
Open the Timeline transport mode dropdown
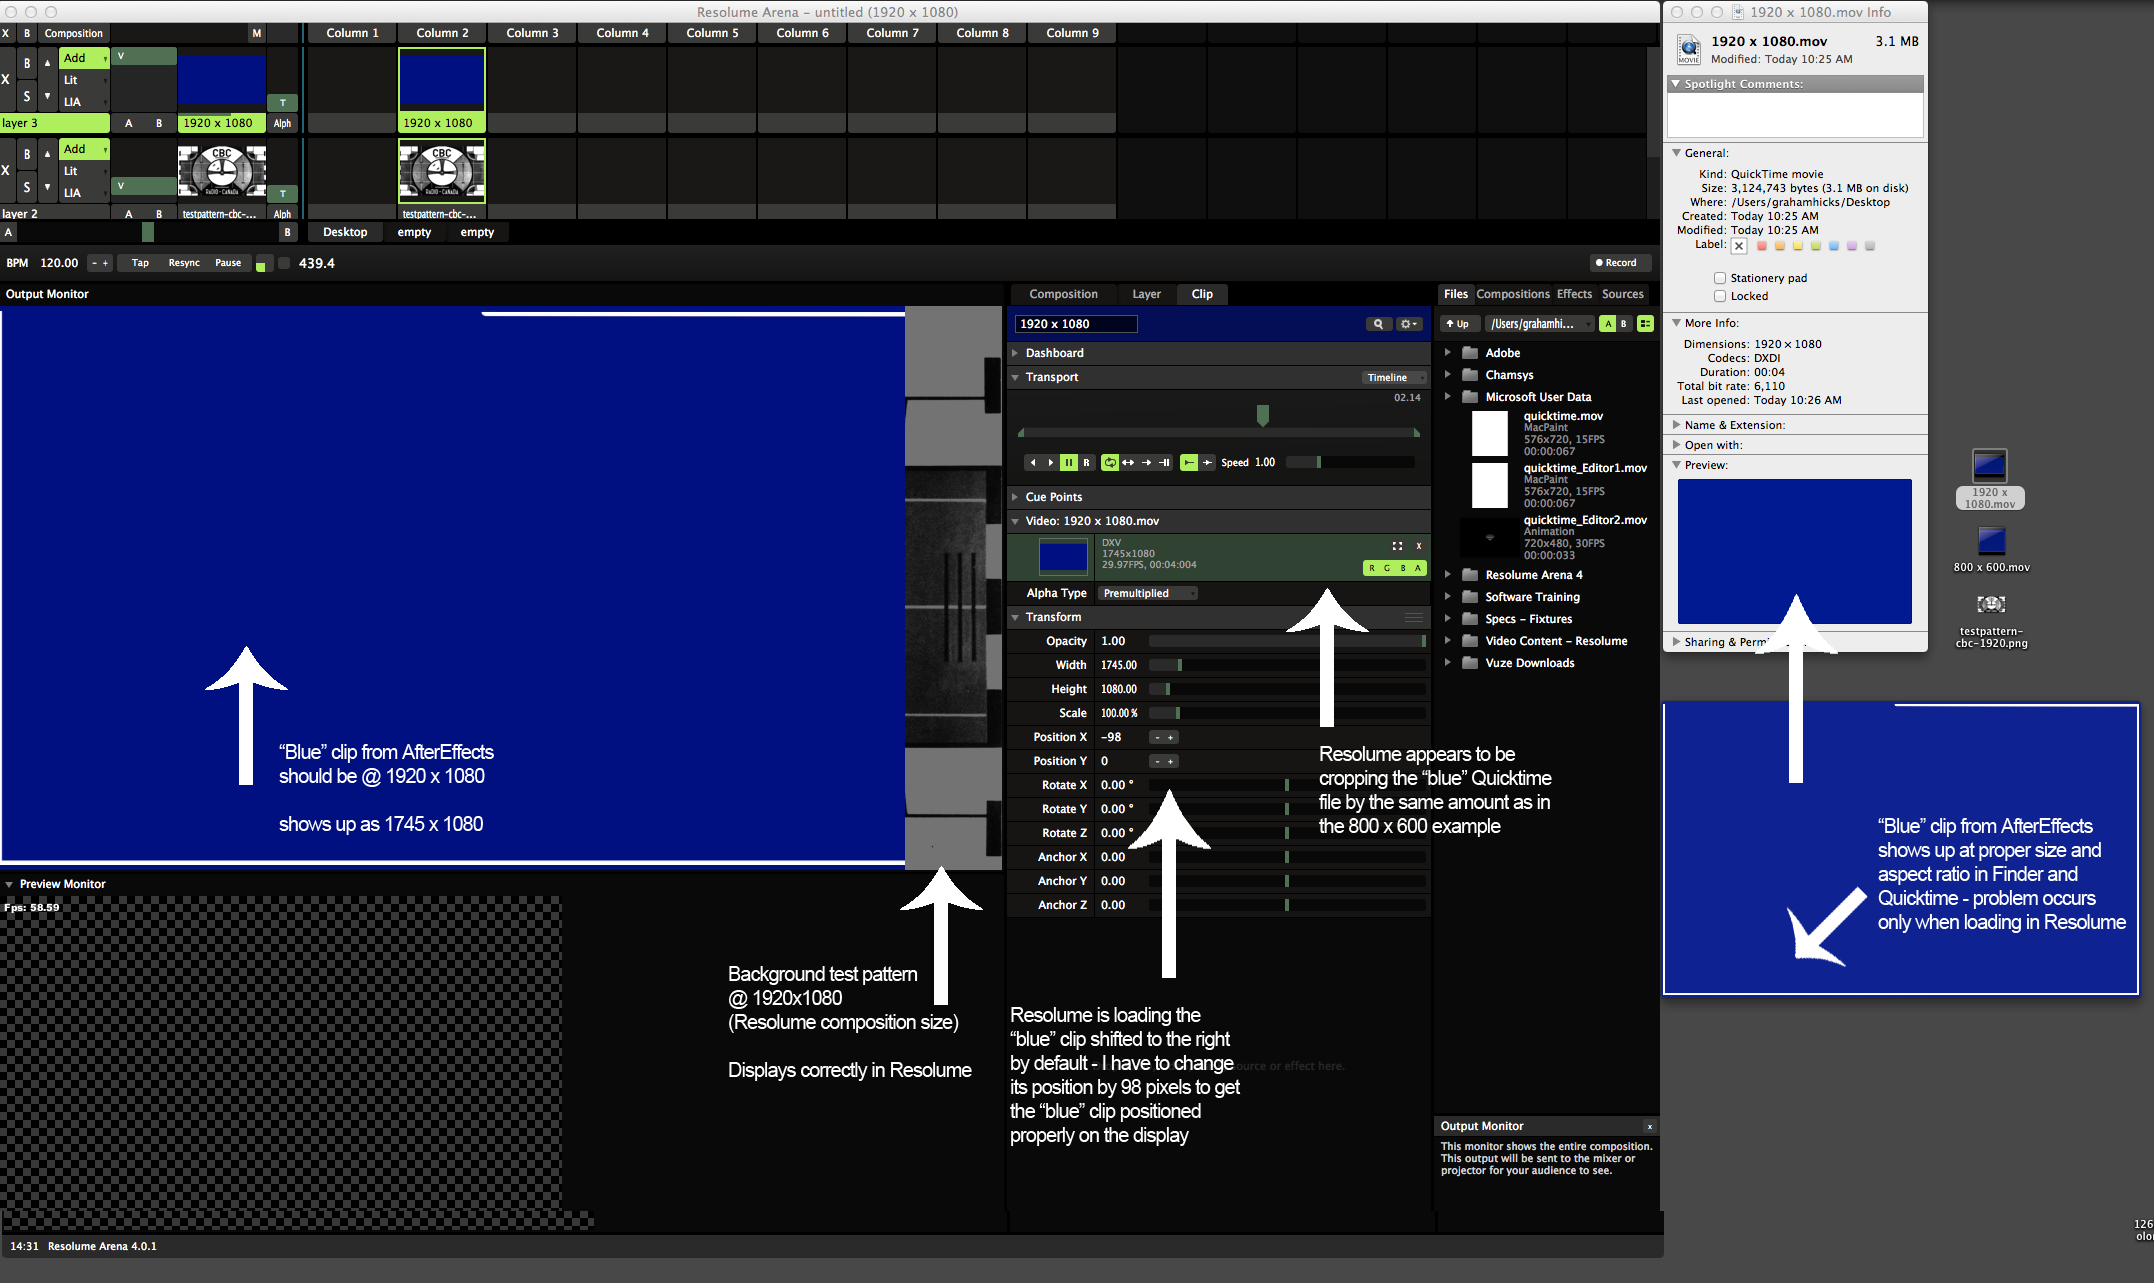(x=1395, y=377)
